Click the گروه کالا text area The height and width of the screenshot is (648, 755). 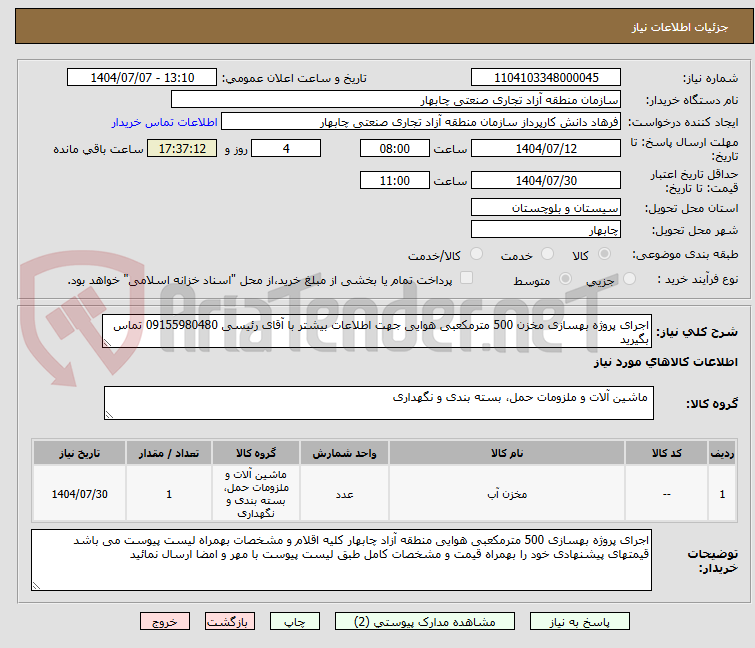click(378, 403)
